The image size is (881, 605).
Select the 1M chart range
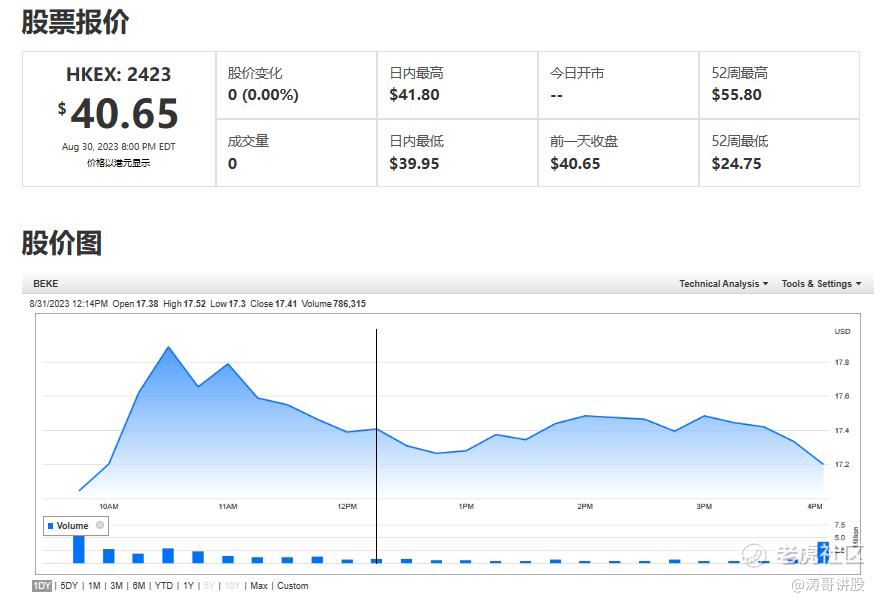94,586
